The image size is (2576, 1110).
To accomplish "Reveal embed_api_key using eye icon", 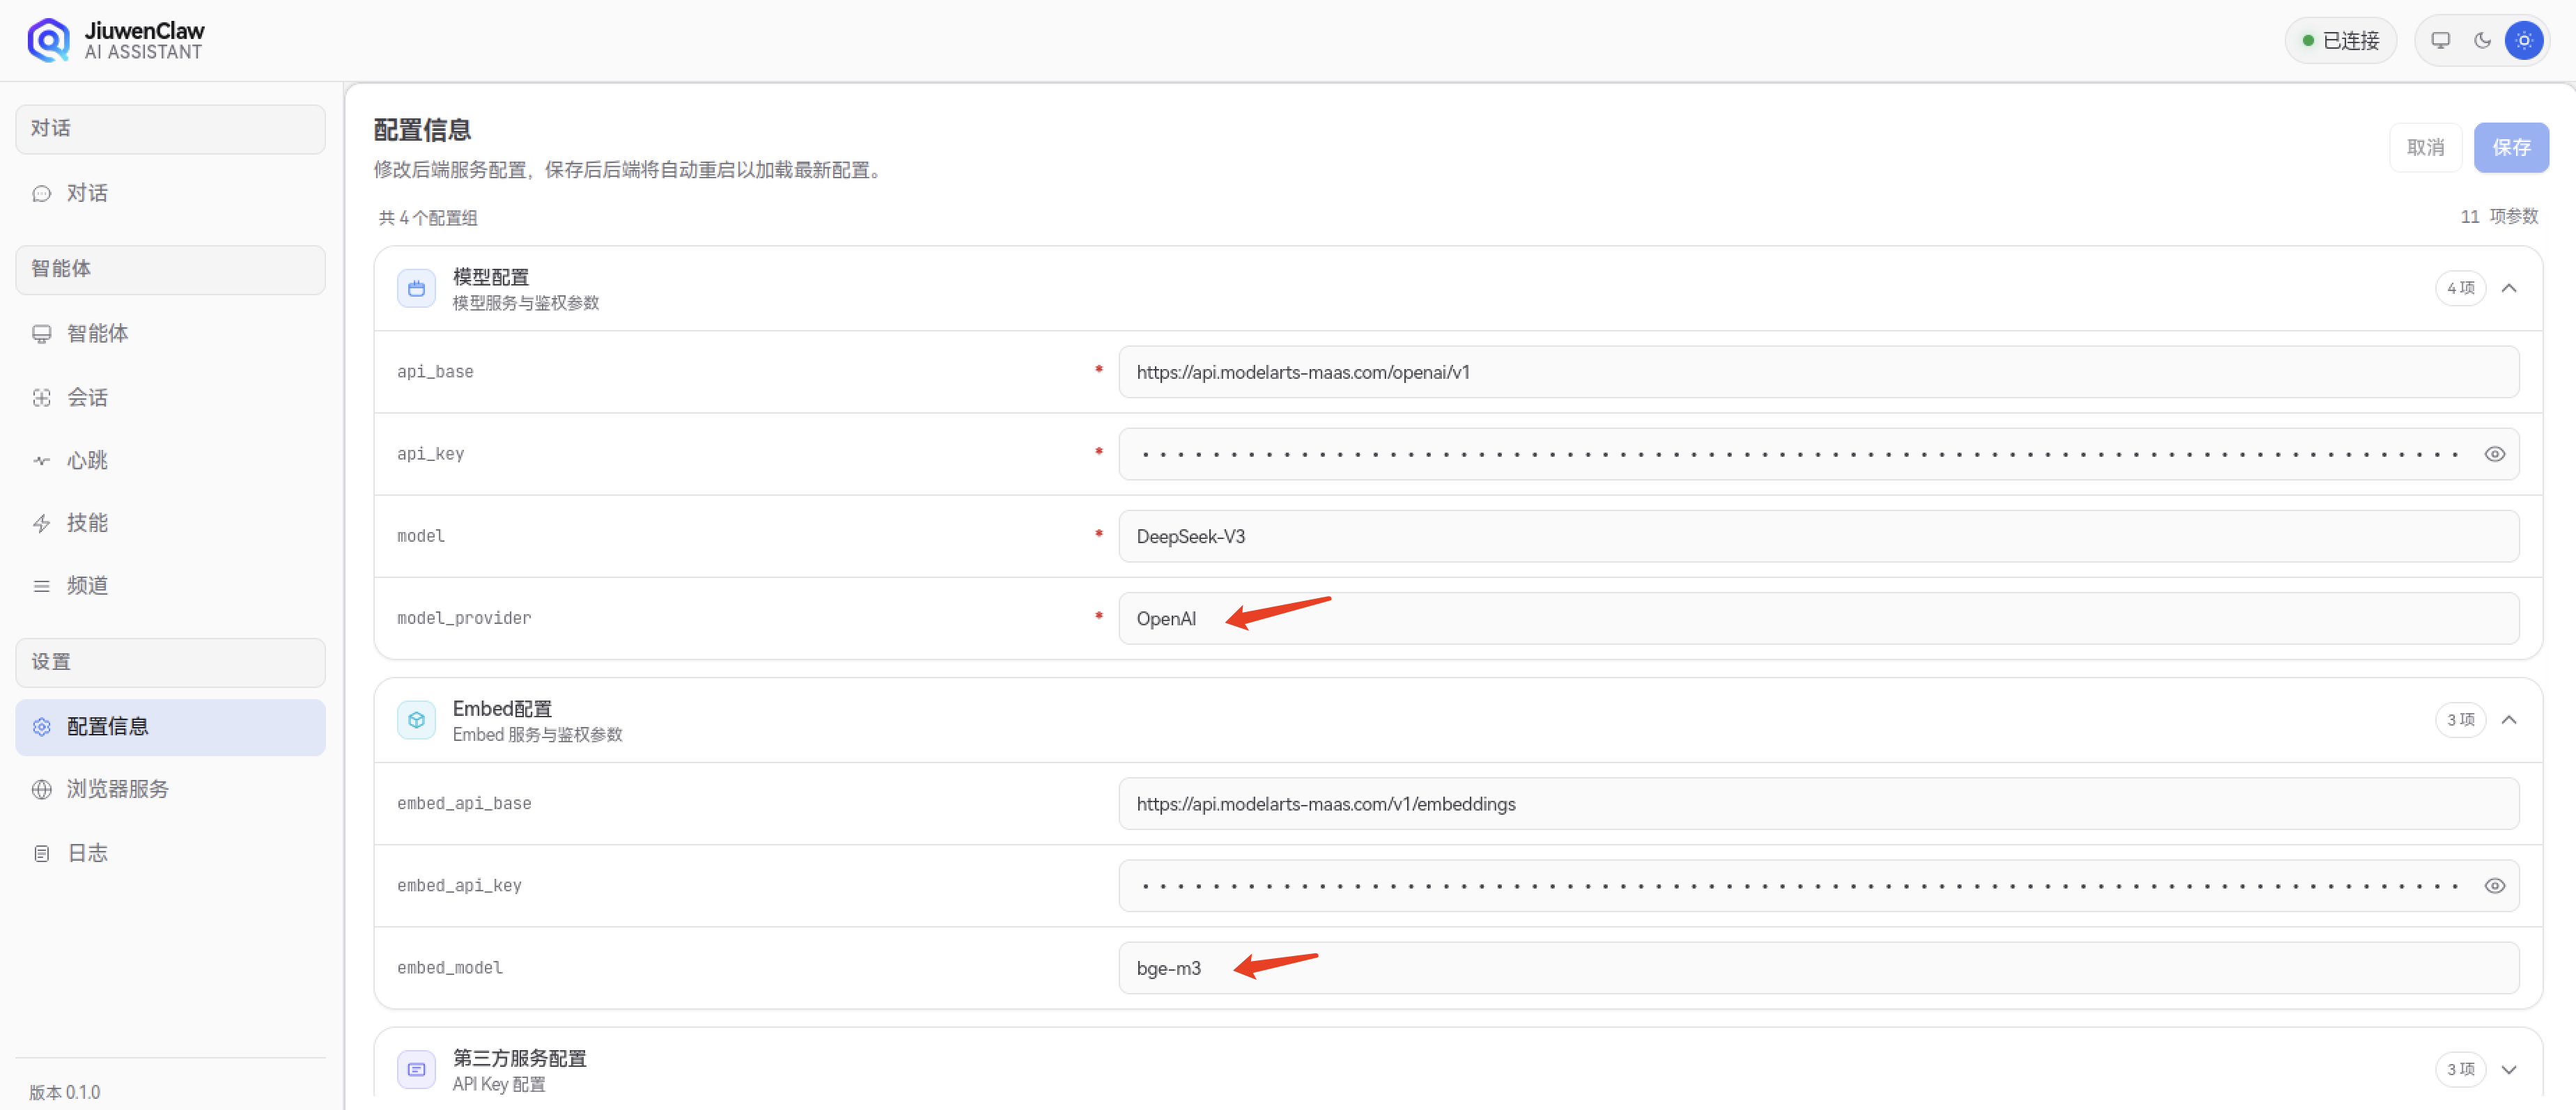I will click(x=2494, y=886).
